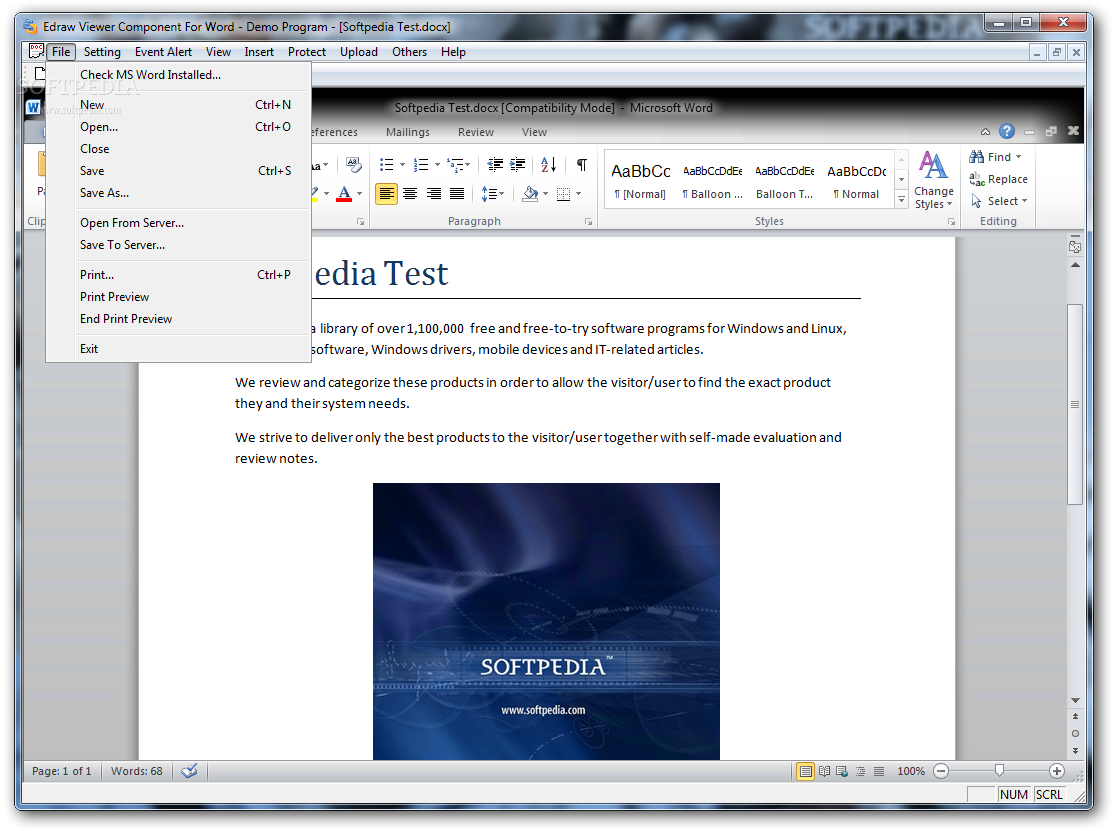Decrease paragraph indent

point(495,165)
